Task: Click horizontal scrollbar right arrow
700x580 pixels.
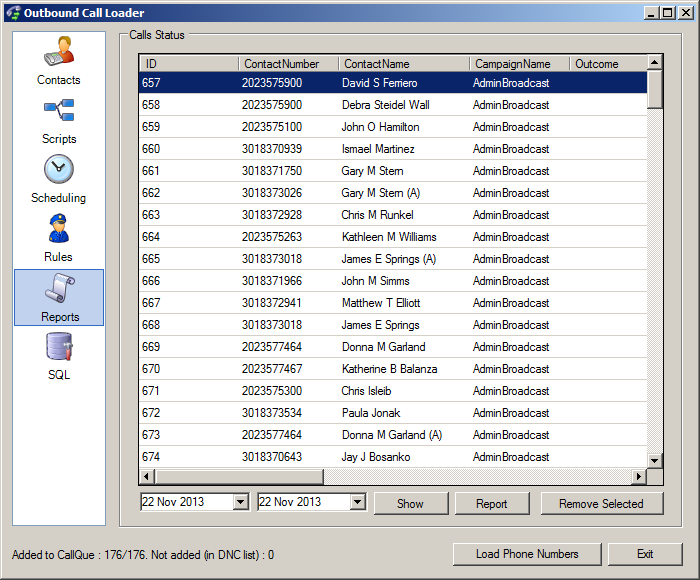Action: [x=639, y=476]
